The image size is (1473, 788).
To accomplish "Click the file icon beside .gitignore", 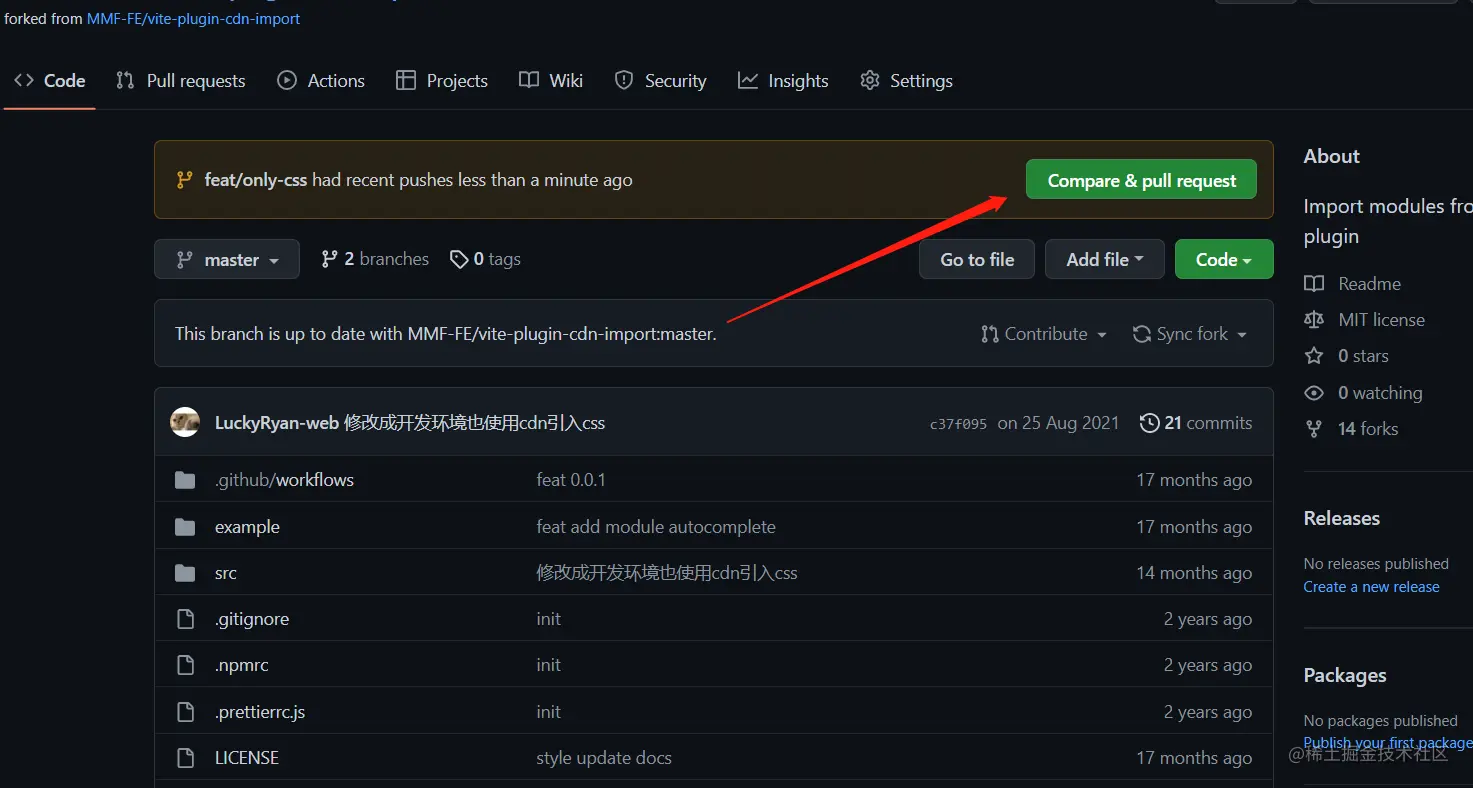I will [x=185, y=619].
